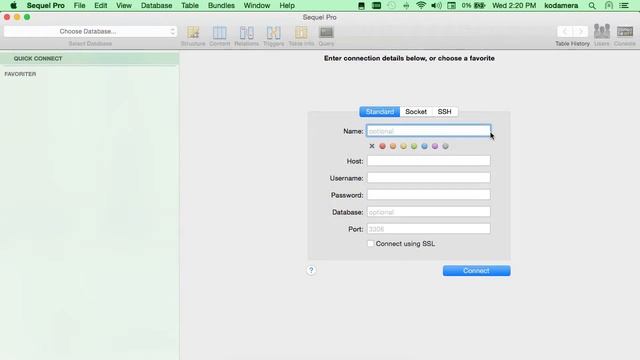Pick the purple favorite color dot
This screenshot has width=640, height=360.
[x=435, y=146]
